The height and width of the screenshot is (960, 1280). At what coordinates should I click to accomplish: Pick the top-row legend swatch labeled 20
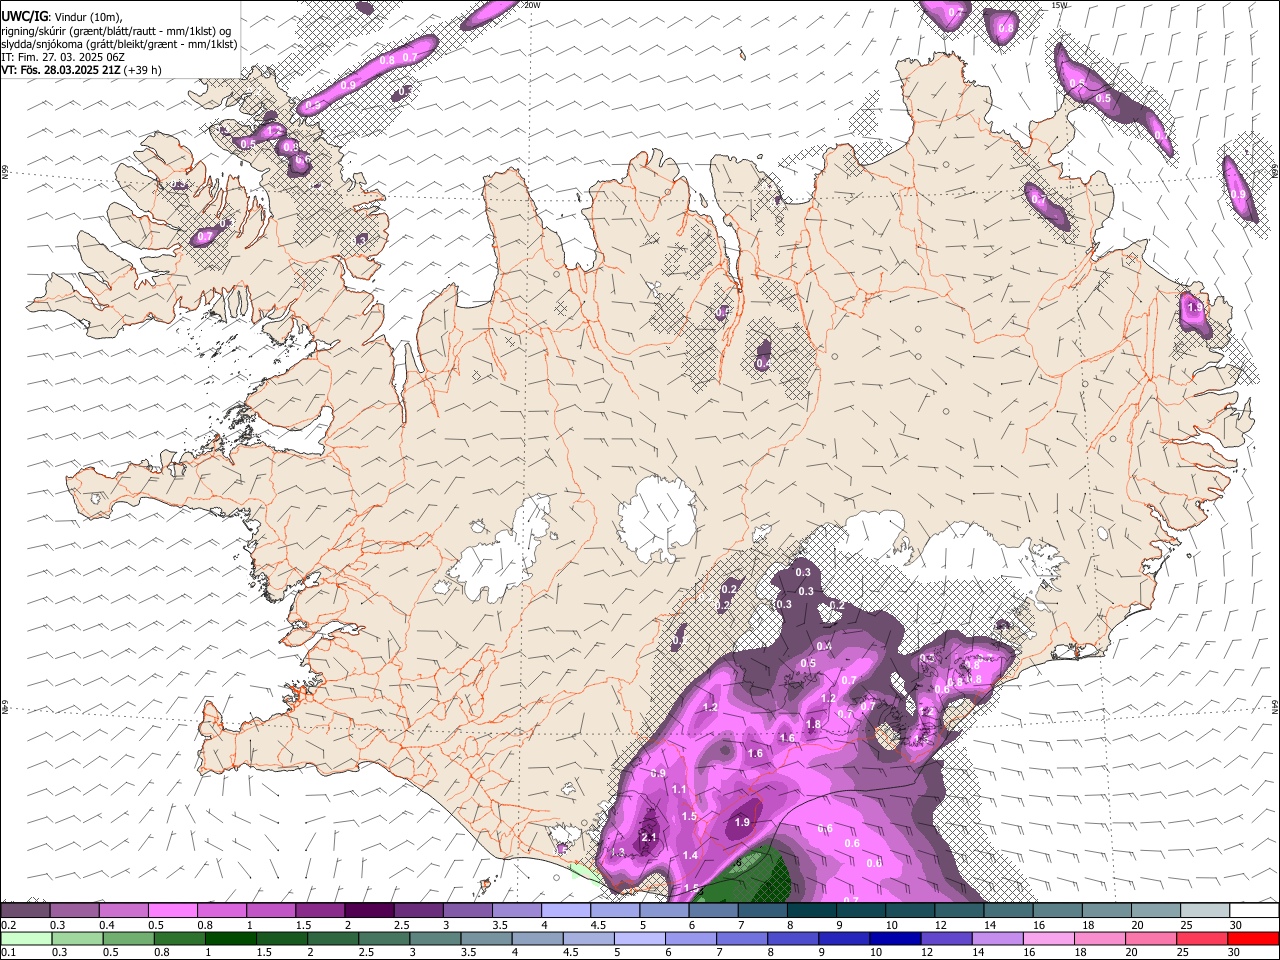pos(1157,910)
